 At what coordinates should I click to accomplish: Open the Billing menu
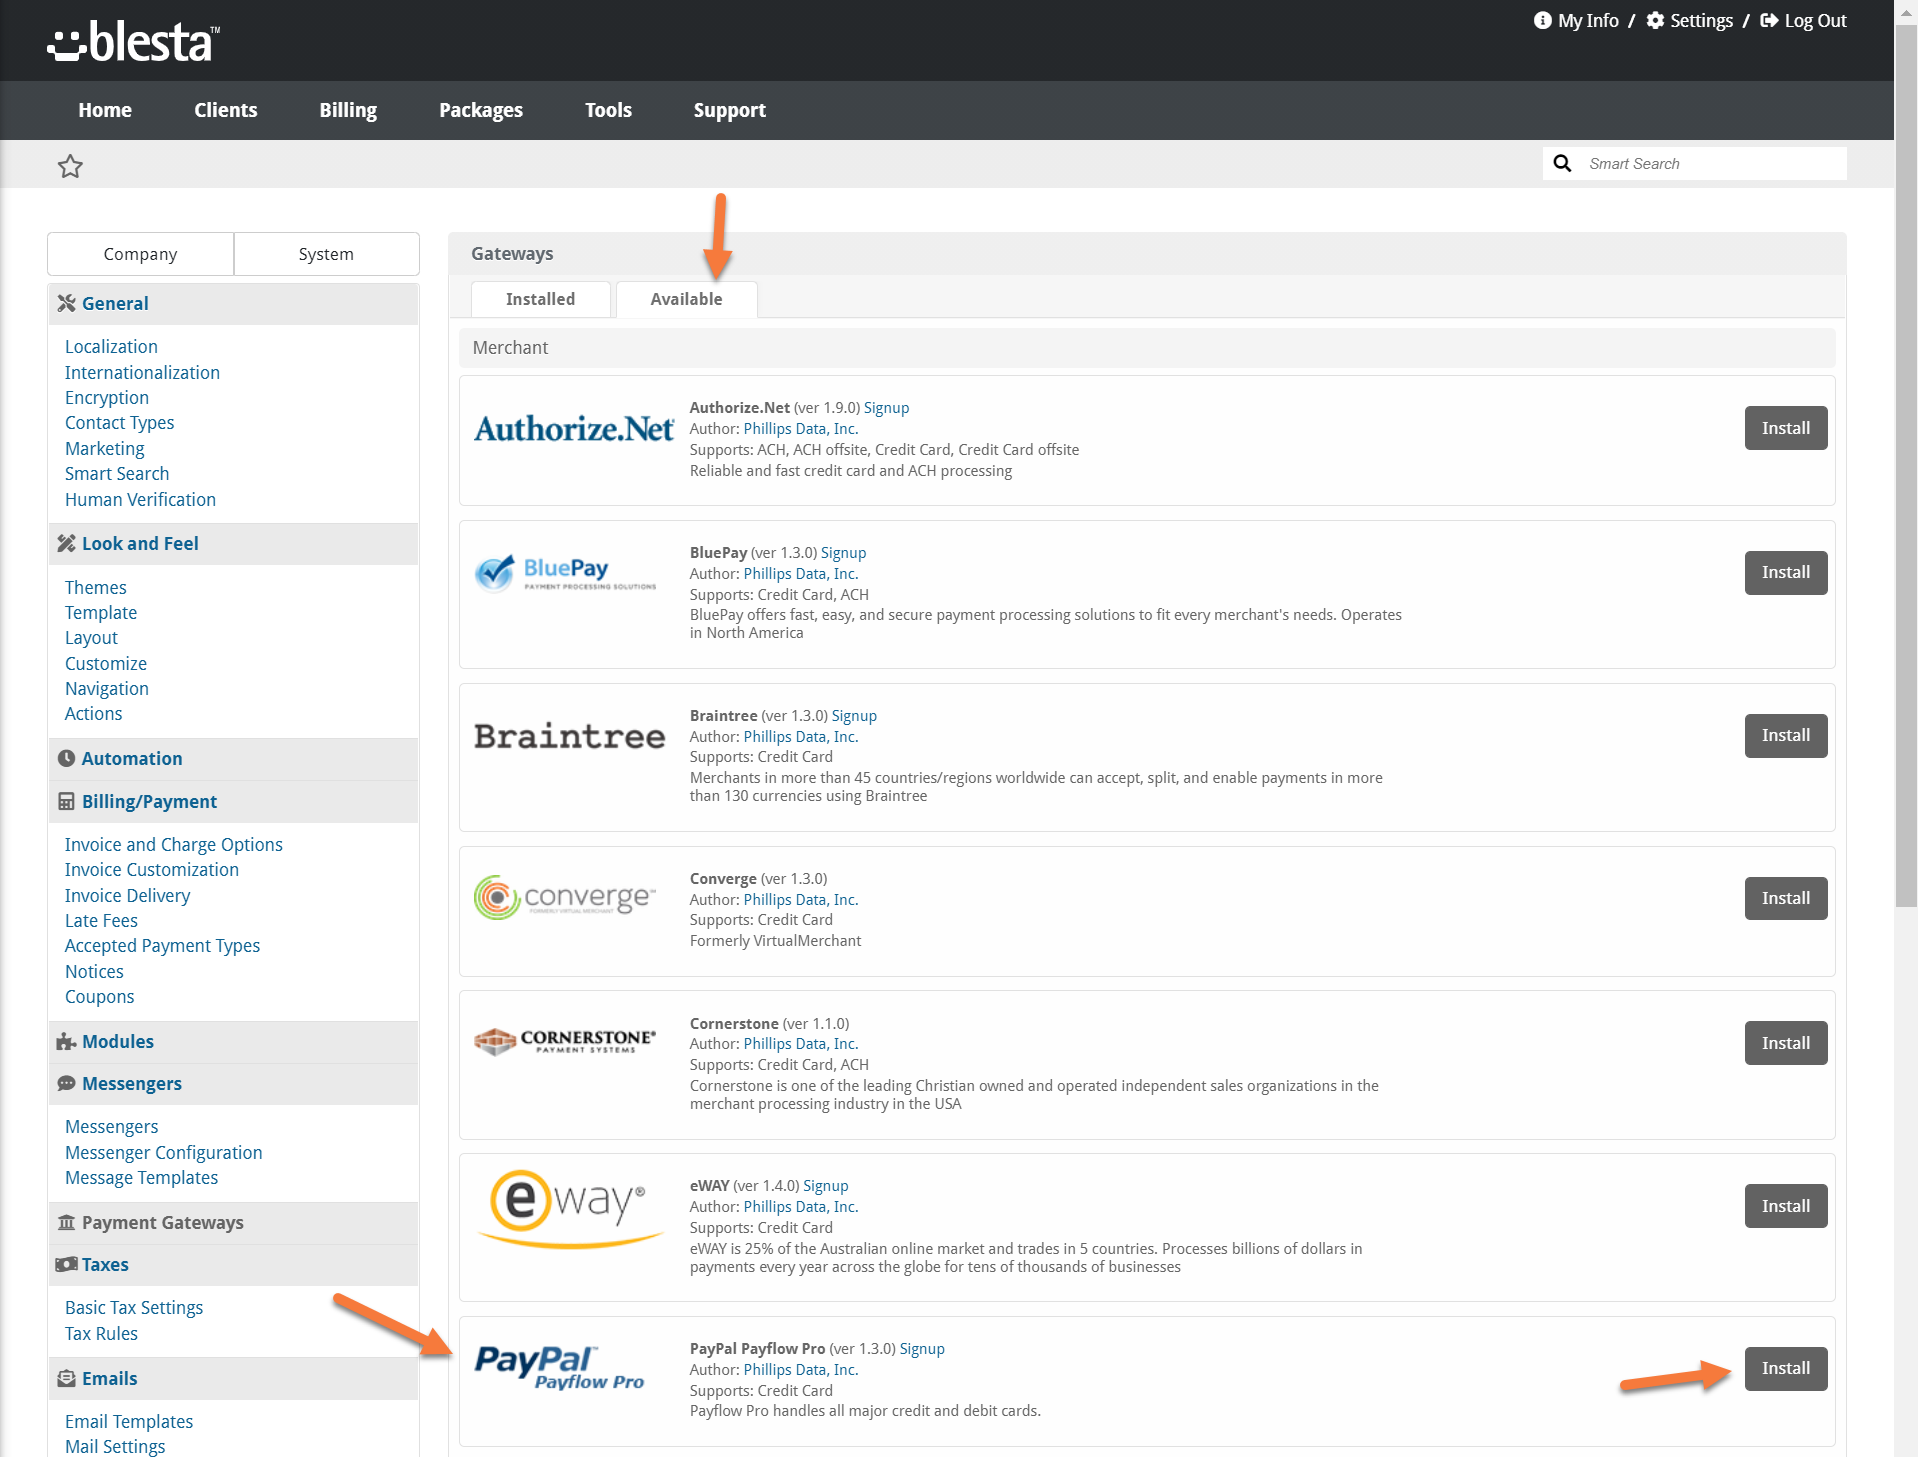348,110
